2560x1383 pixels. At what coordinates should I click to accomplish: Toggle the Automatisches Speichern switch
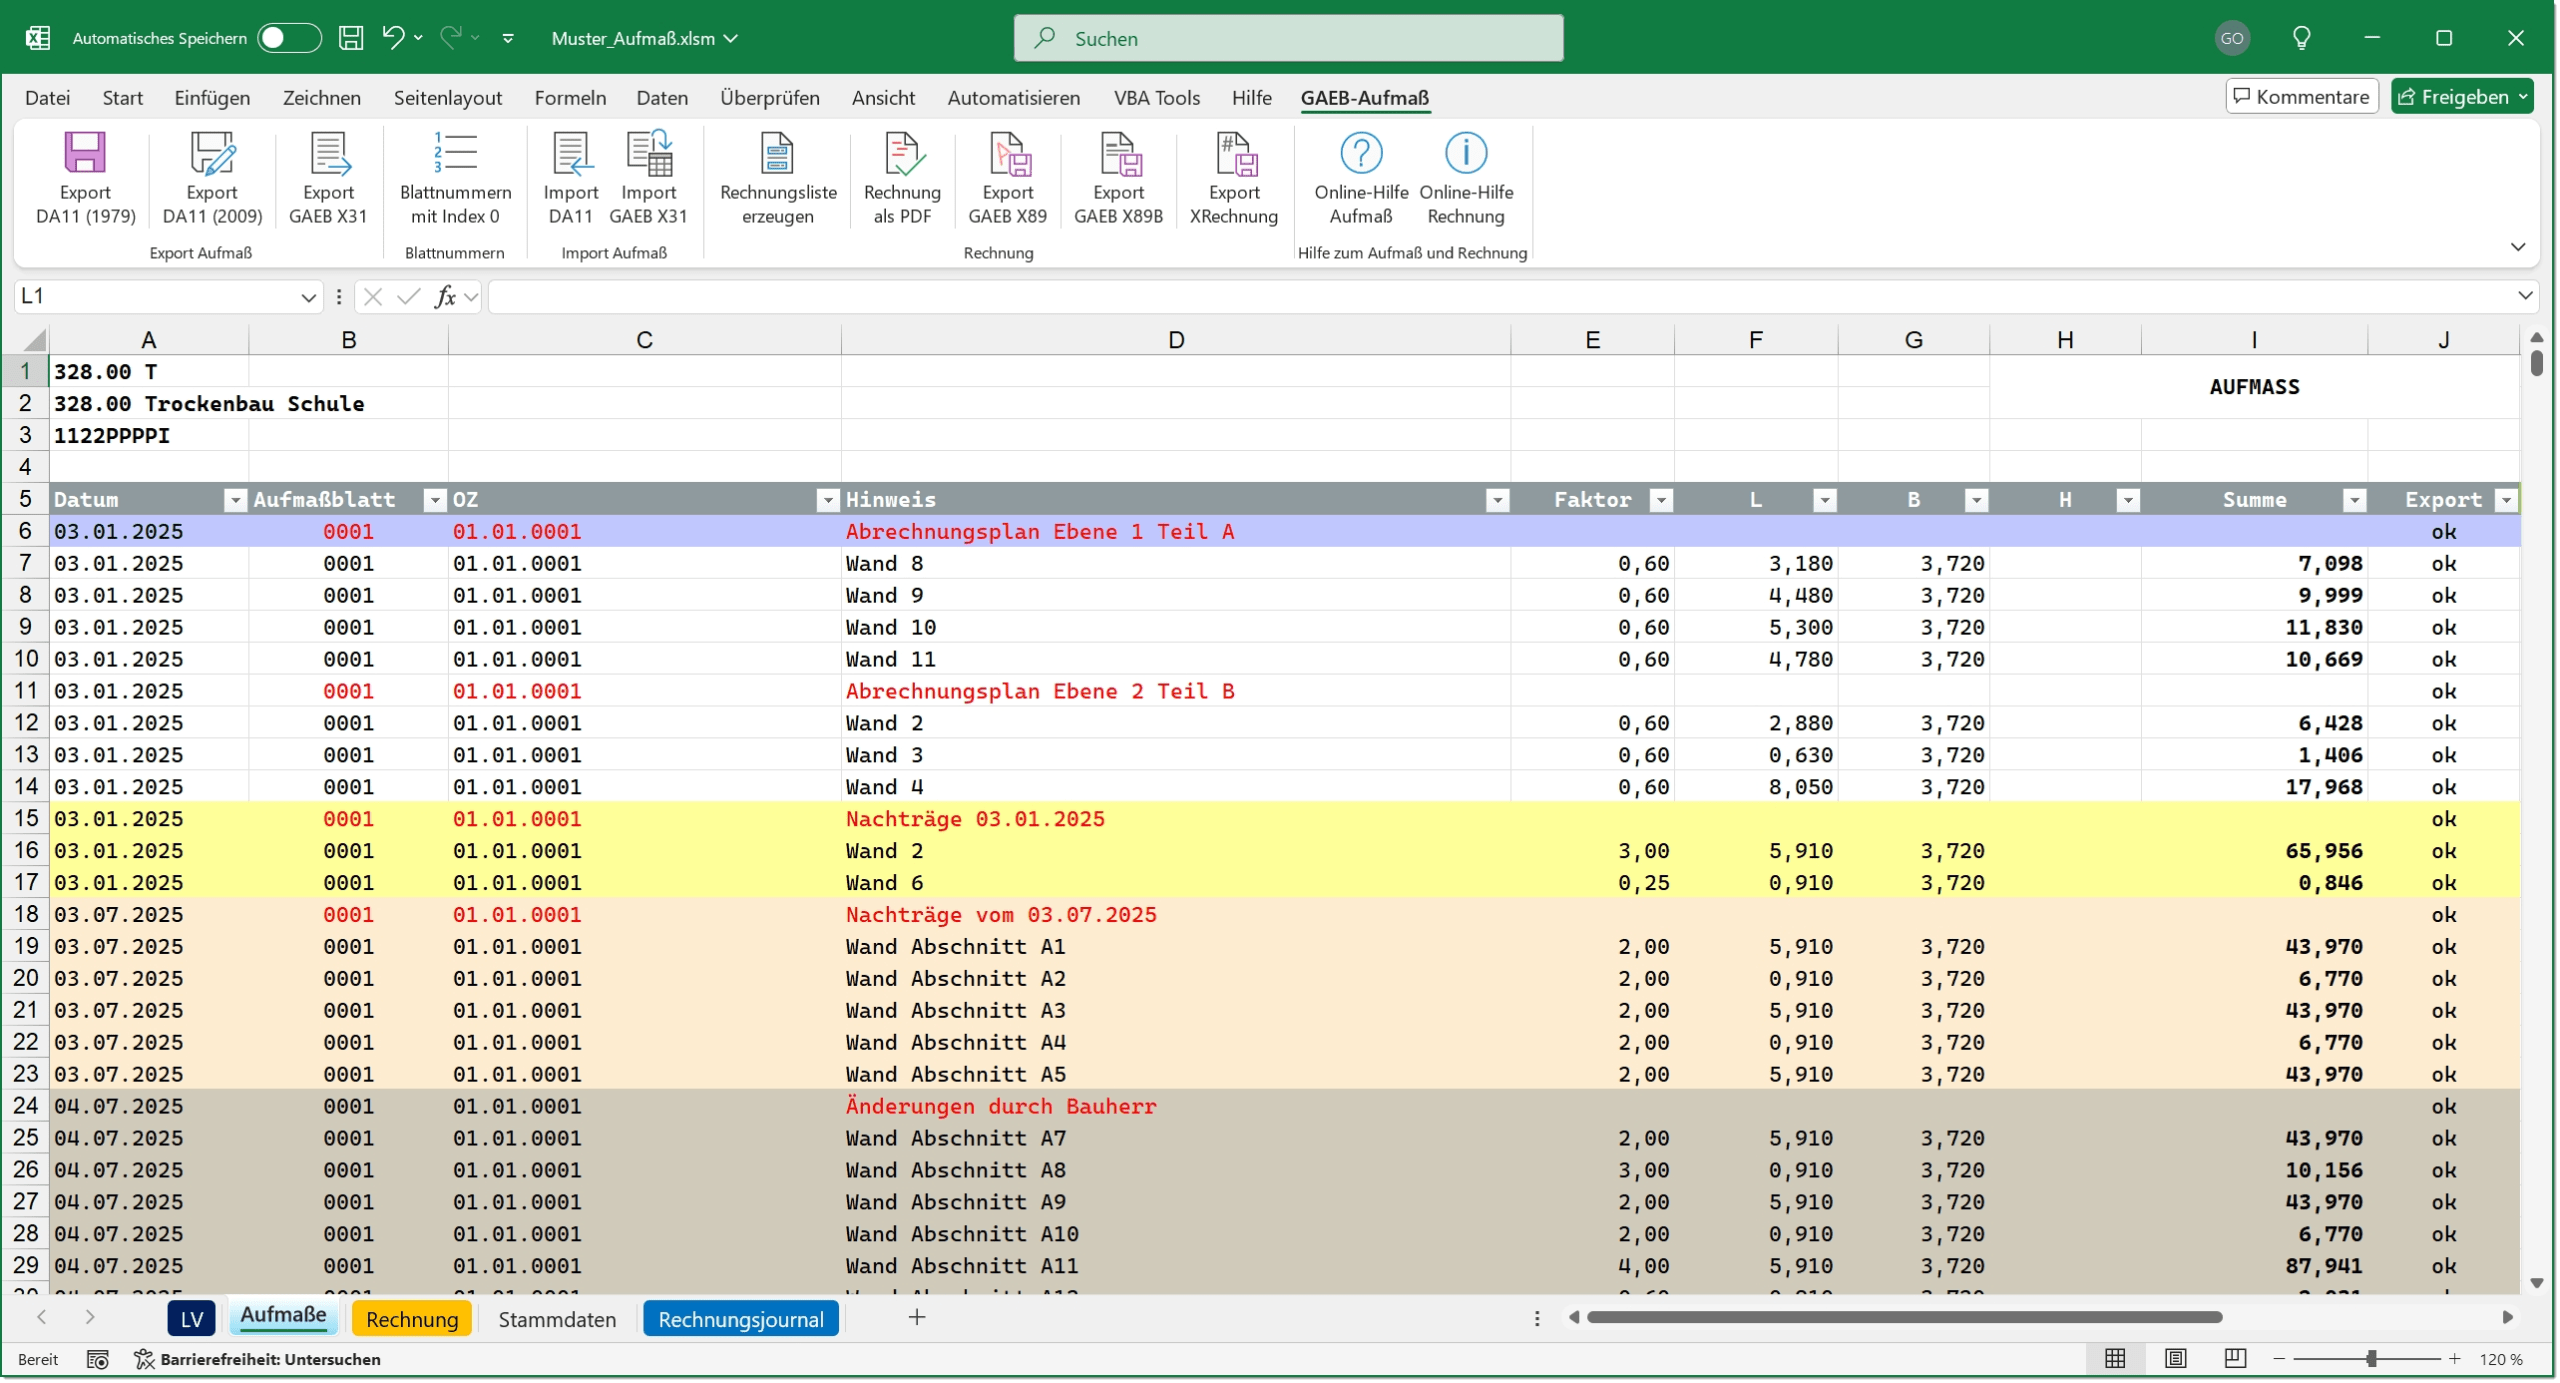click(289, 38)
